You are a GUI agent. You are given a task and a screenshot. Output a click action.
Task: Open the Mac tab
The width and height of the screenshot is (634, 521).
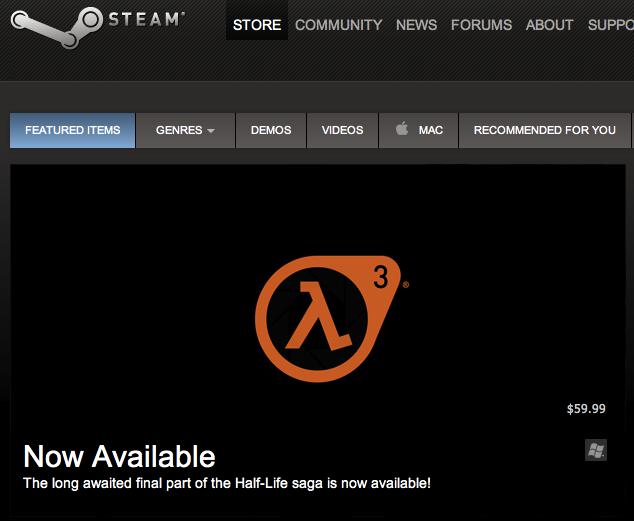[418, 130]
